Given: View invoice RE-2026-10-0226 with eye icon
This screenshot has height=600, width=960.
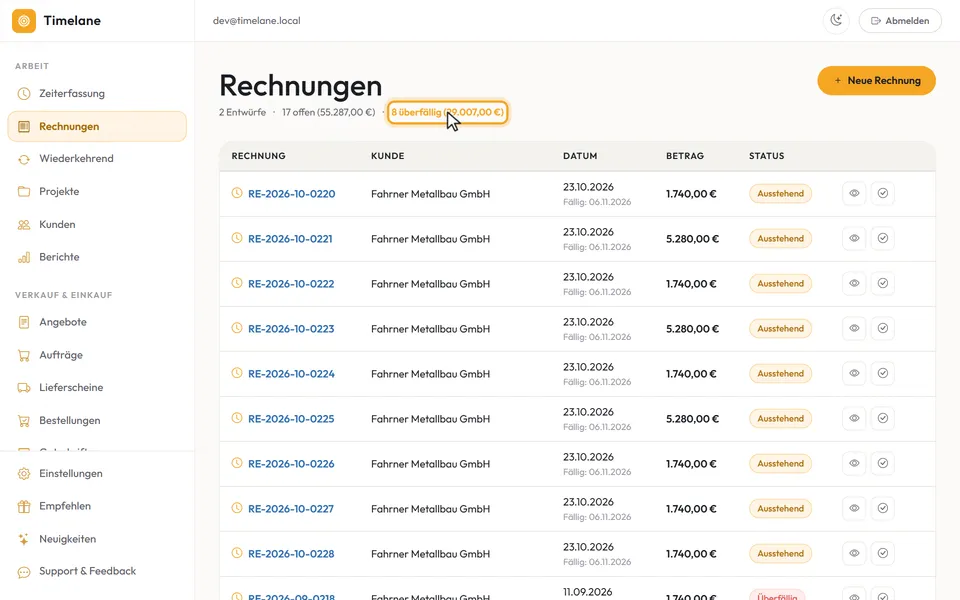Looking at the screenshot, I should pyautogui.click(x=854, y=463).
